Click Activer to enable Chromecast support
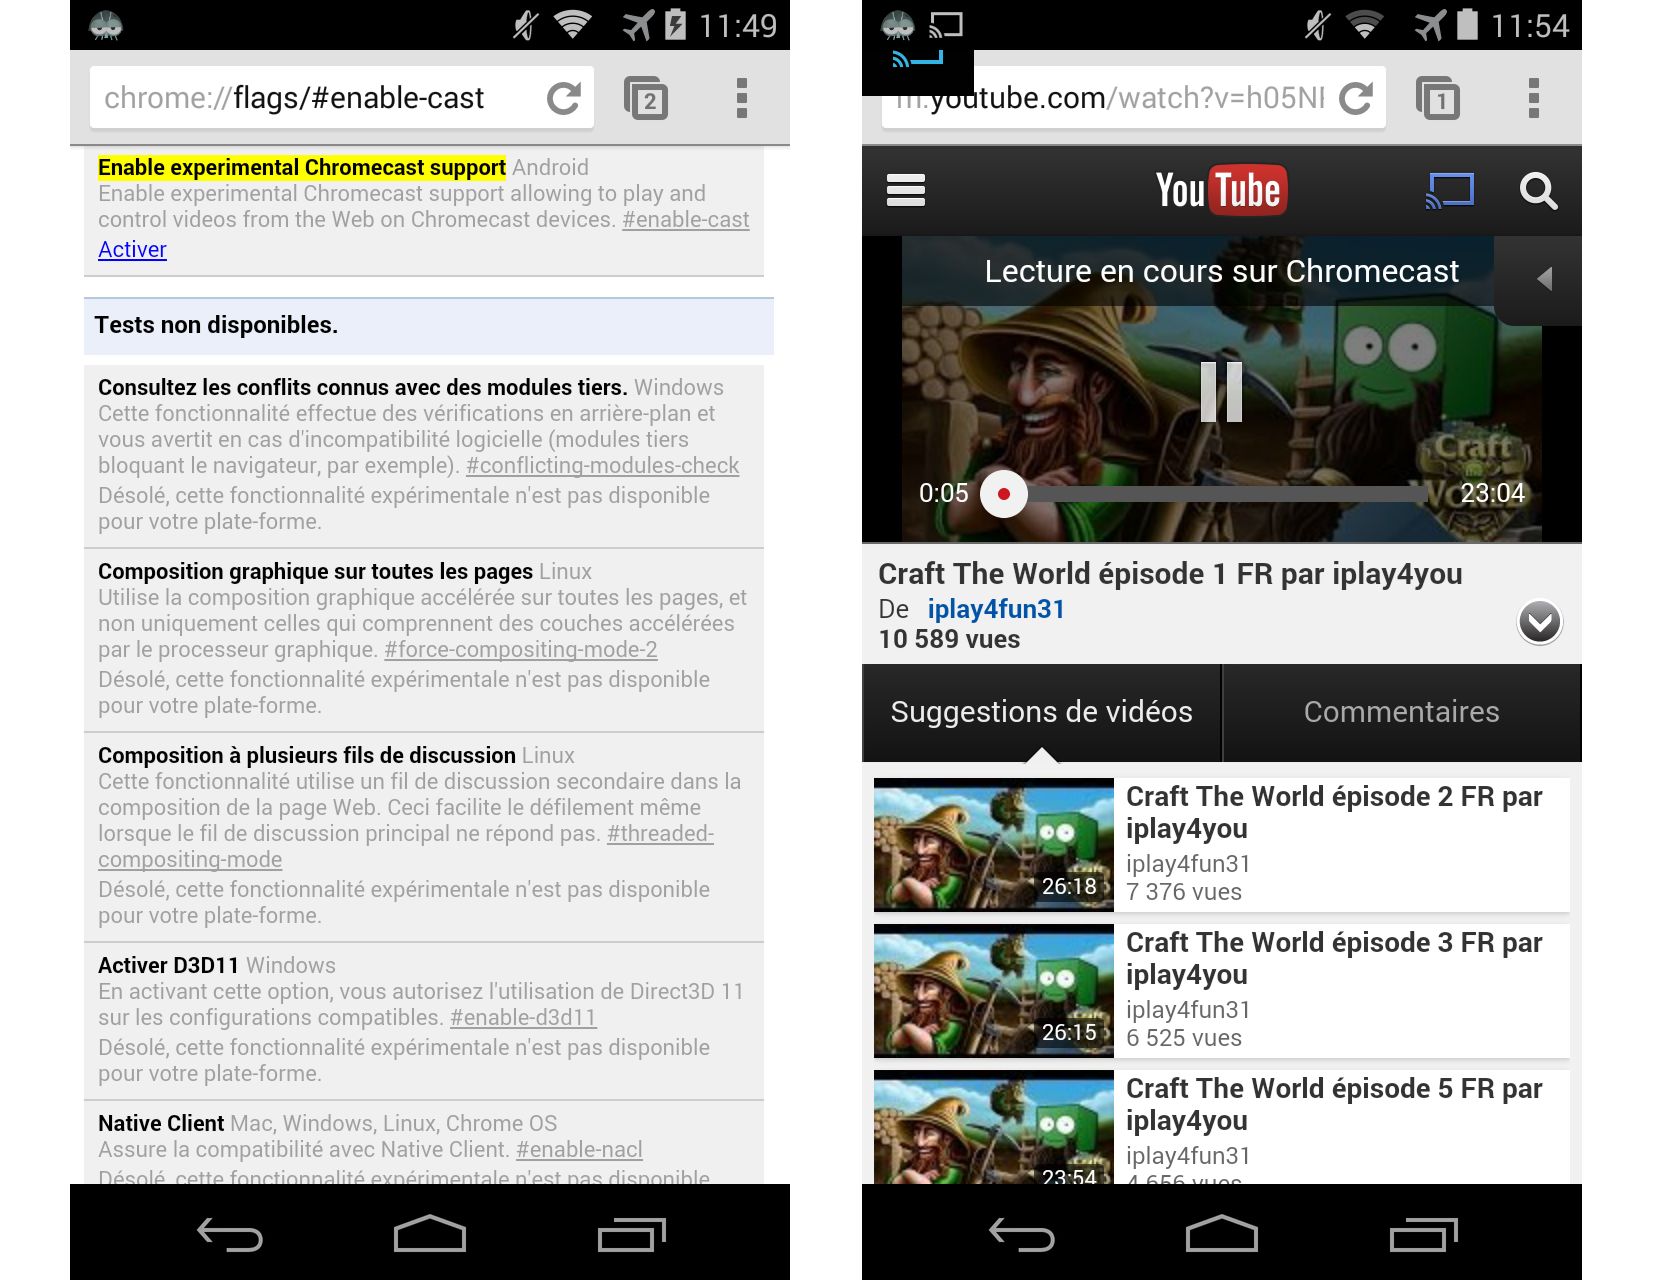 tap(132, 250)
